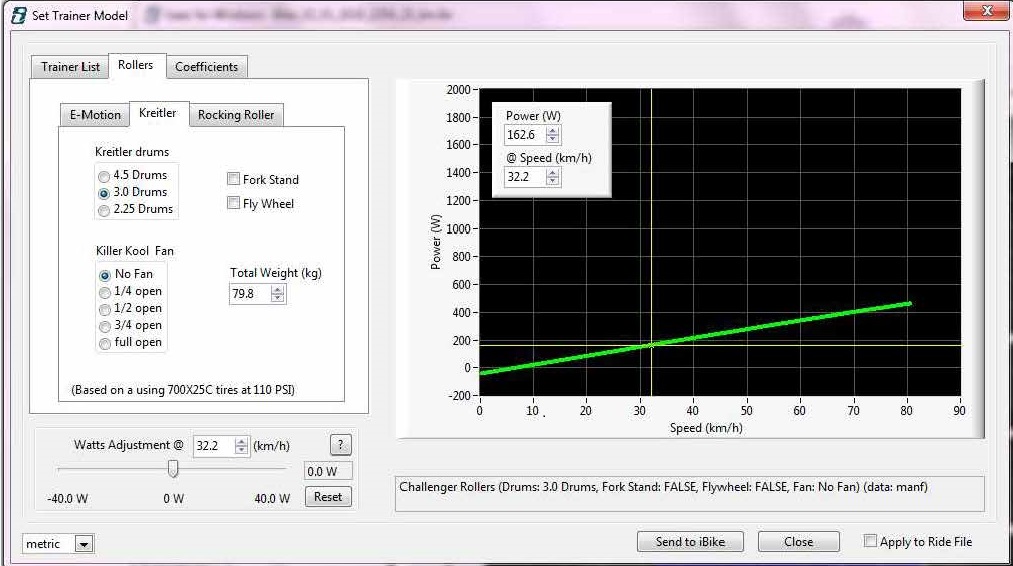1013x566 pixels.
Task: Click the Watts Adjustment slider handle
Action: click(x=173, y=468)
